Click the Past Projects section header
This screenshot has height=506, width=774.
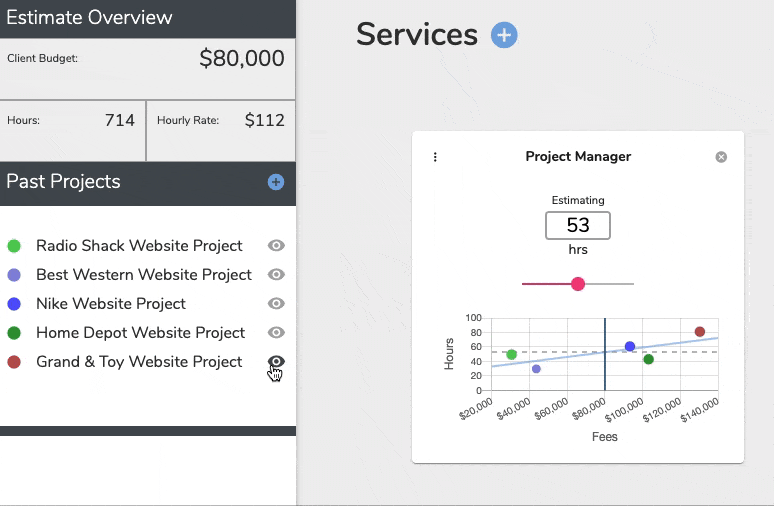tap(64, 182)
